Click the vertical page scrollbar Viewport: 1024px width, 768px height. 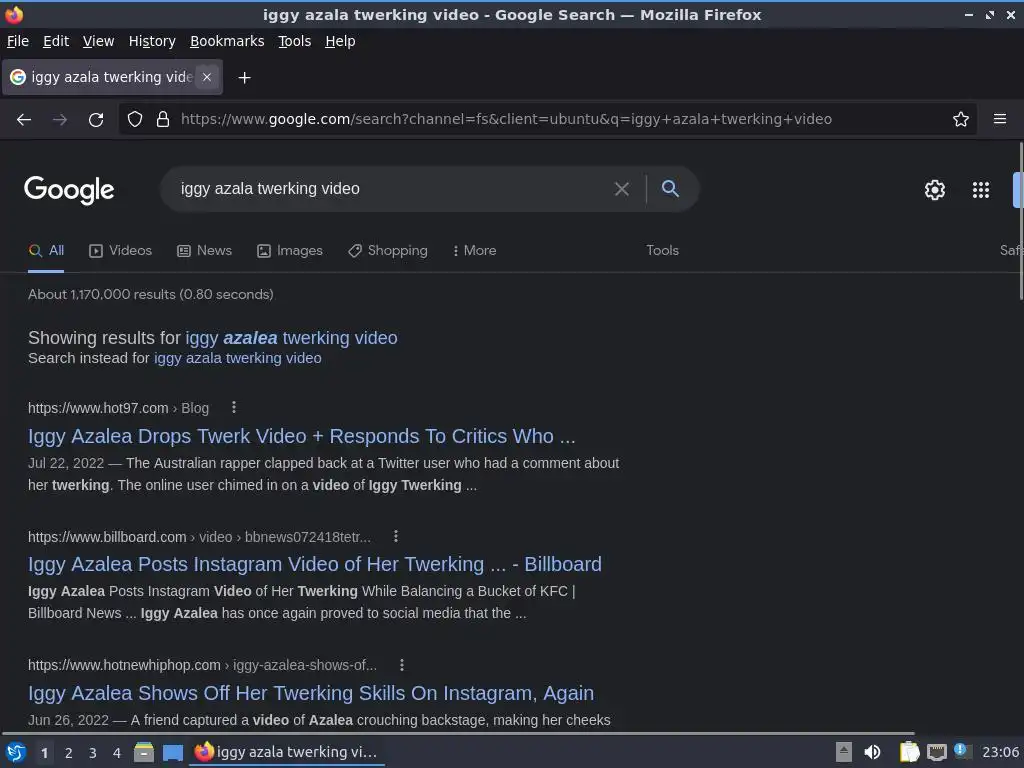[1020, 222]
